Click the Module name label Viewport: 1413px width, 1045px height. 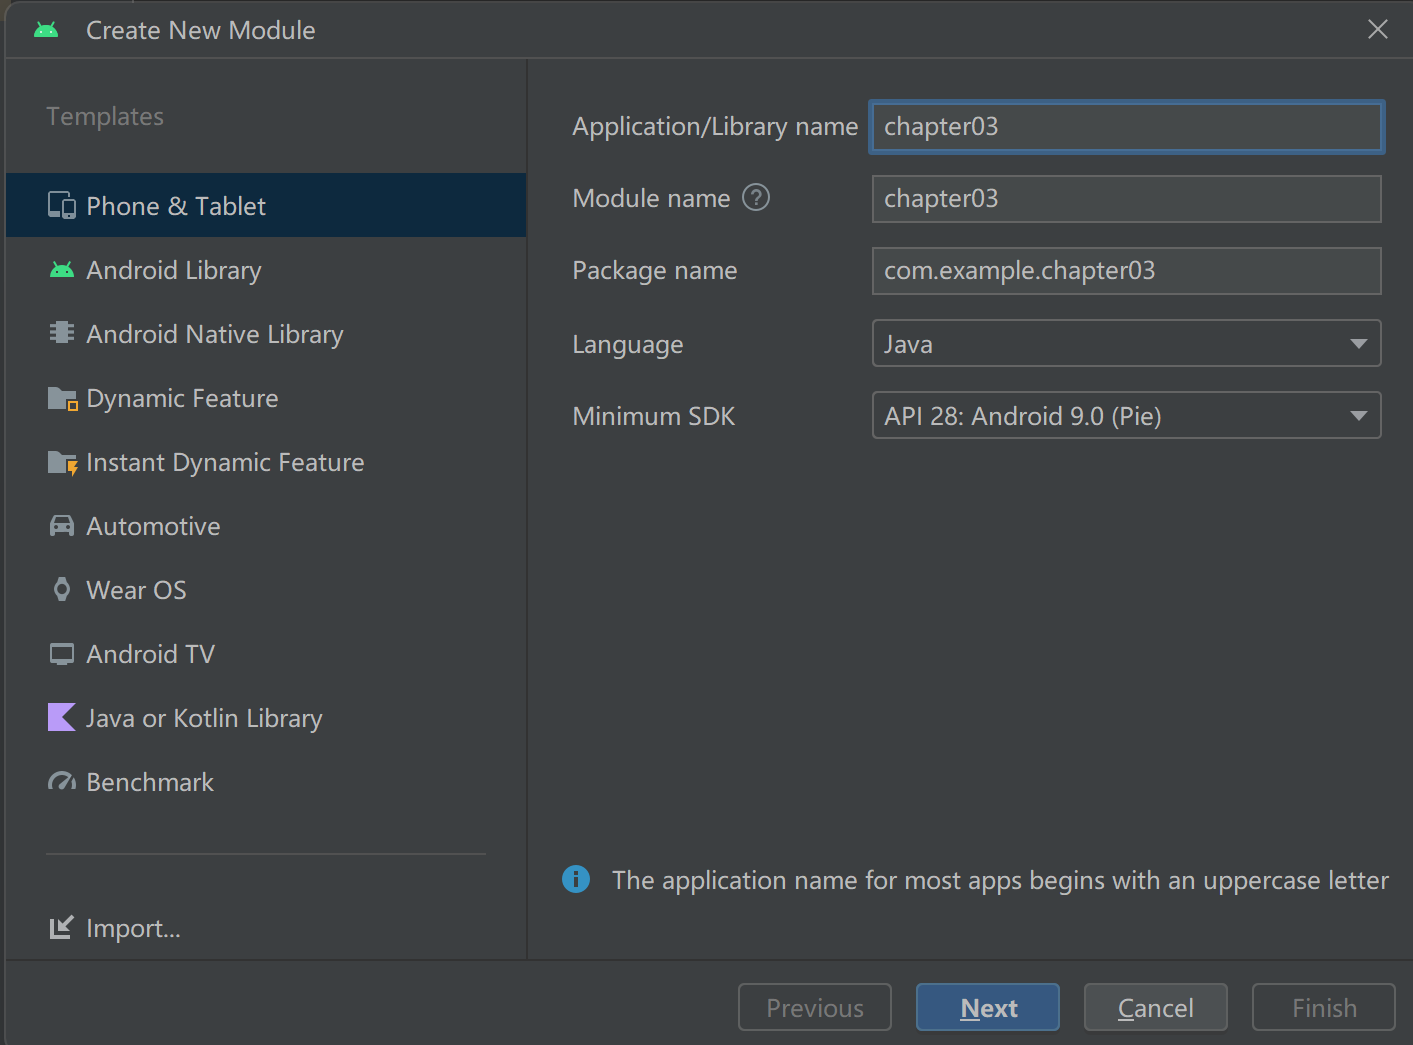point(651,198)
